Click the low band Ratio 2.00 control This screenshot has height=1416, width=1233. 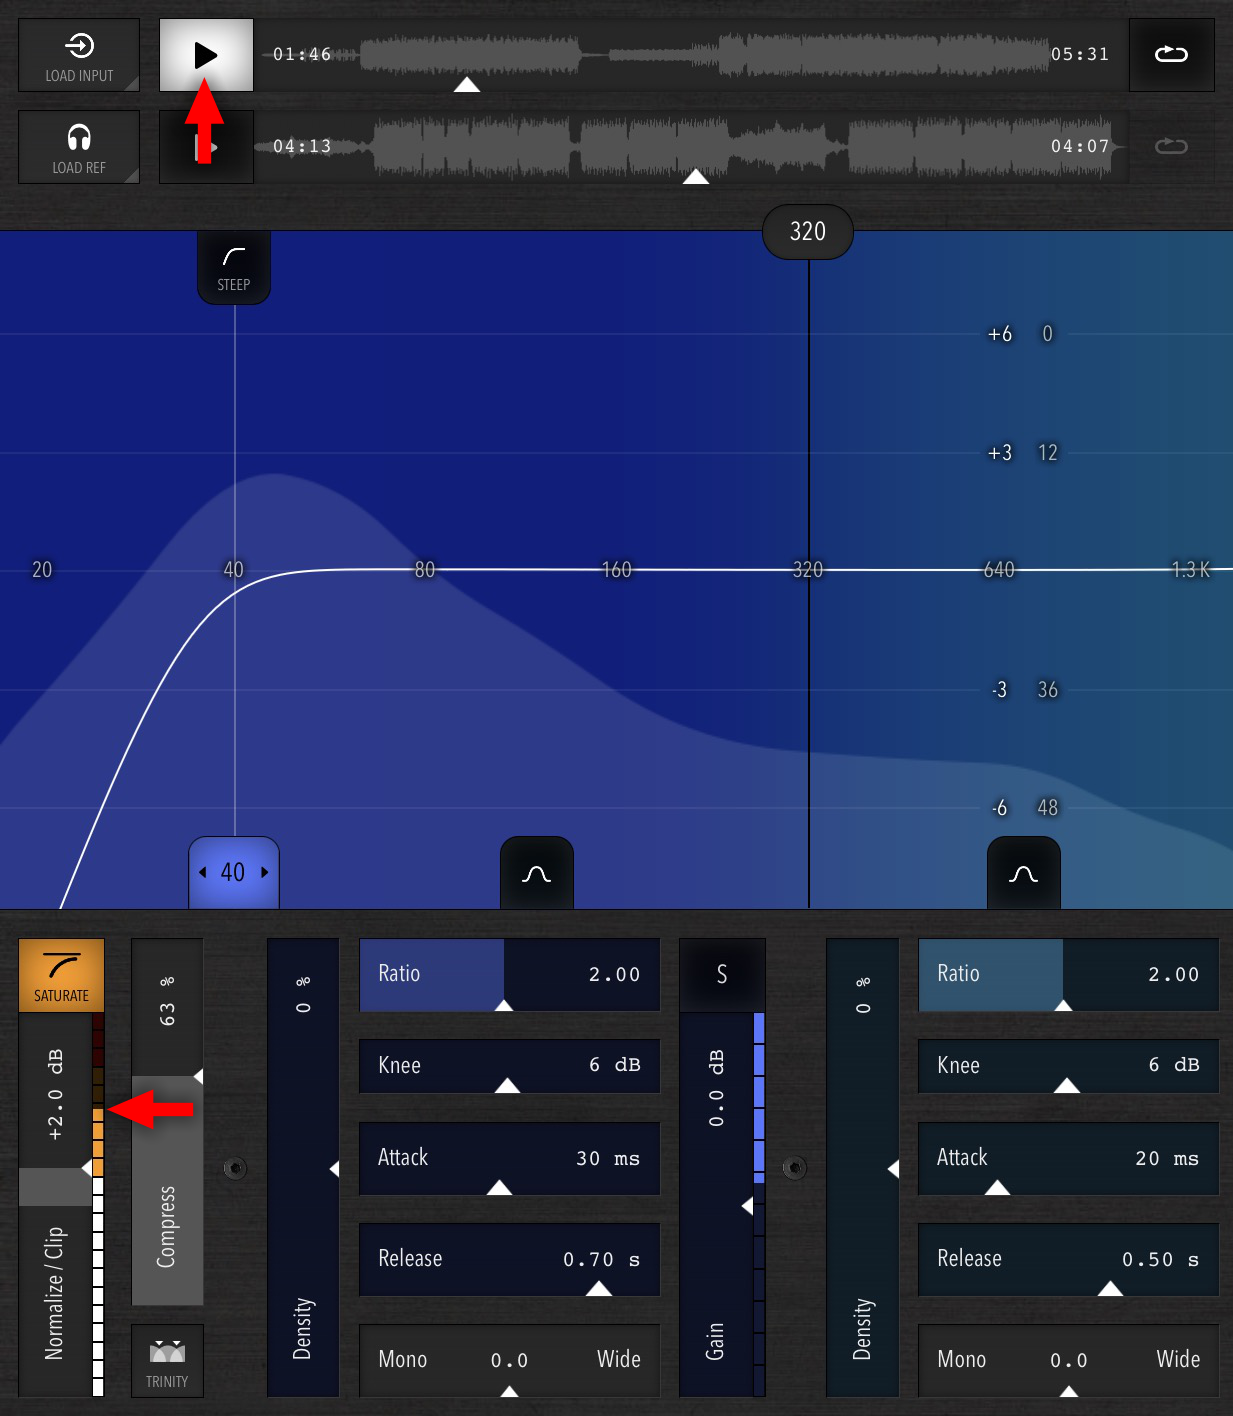510,975
